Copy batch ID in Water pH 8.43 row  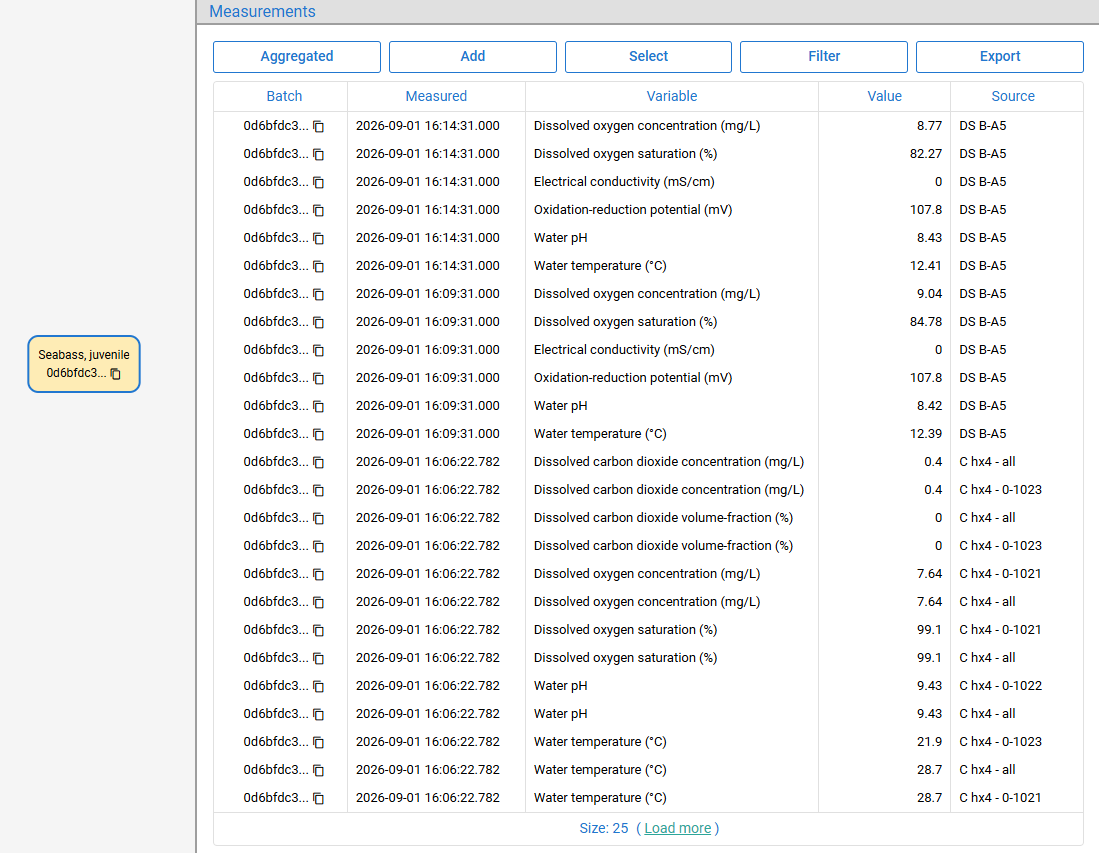[x=318, y=238]
